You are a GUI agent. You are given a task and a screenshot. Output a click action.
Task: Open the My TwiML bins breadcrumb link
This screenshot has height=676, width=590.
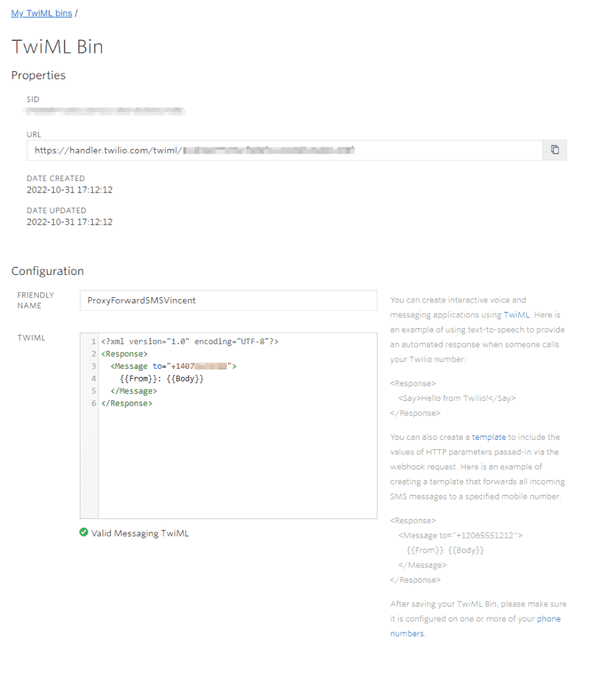tap(41, 13)
